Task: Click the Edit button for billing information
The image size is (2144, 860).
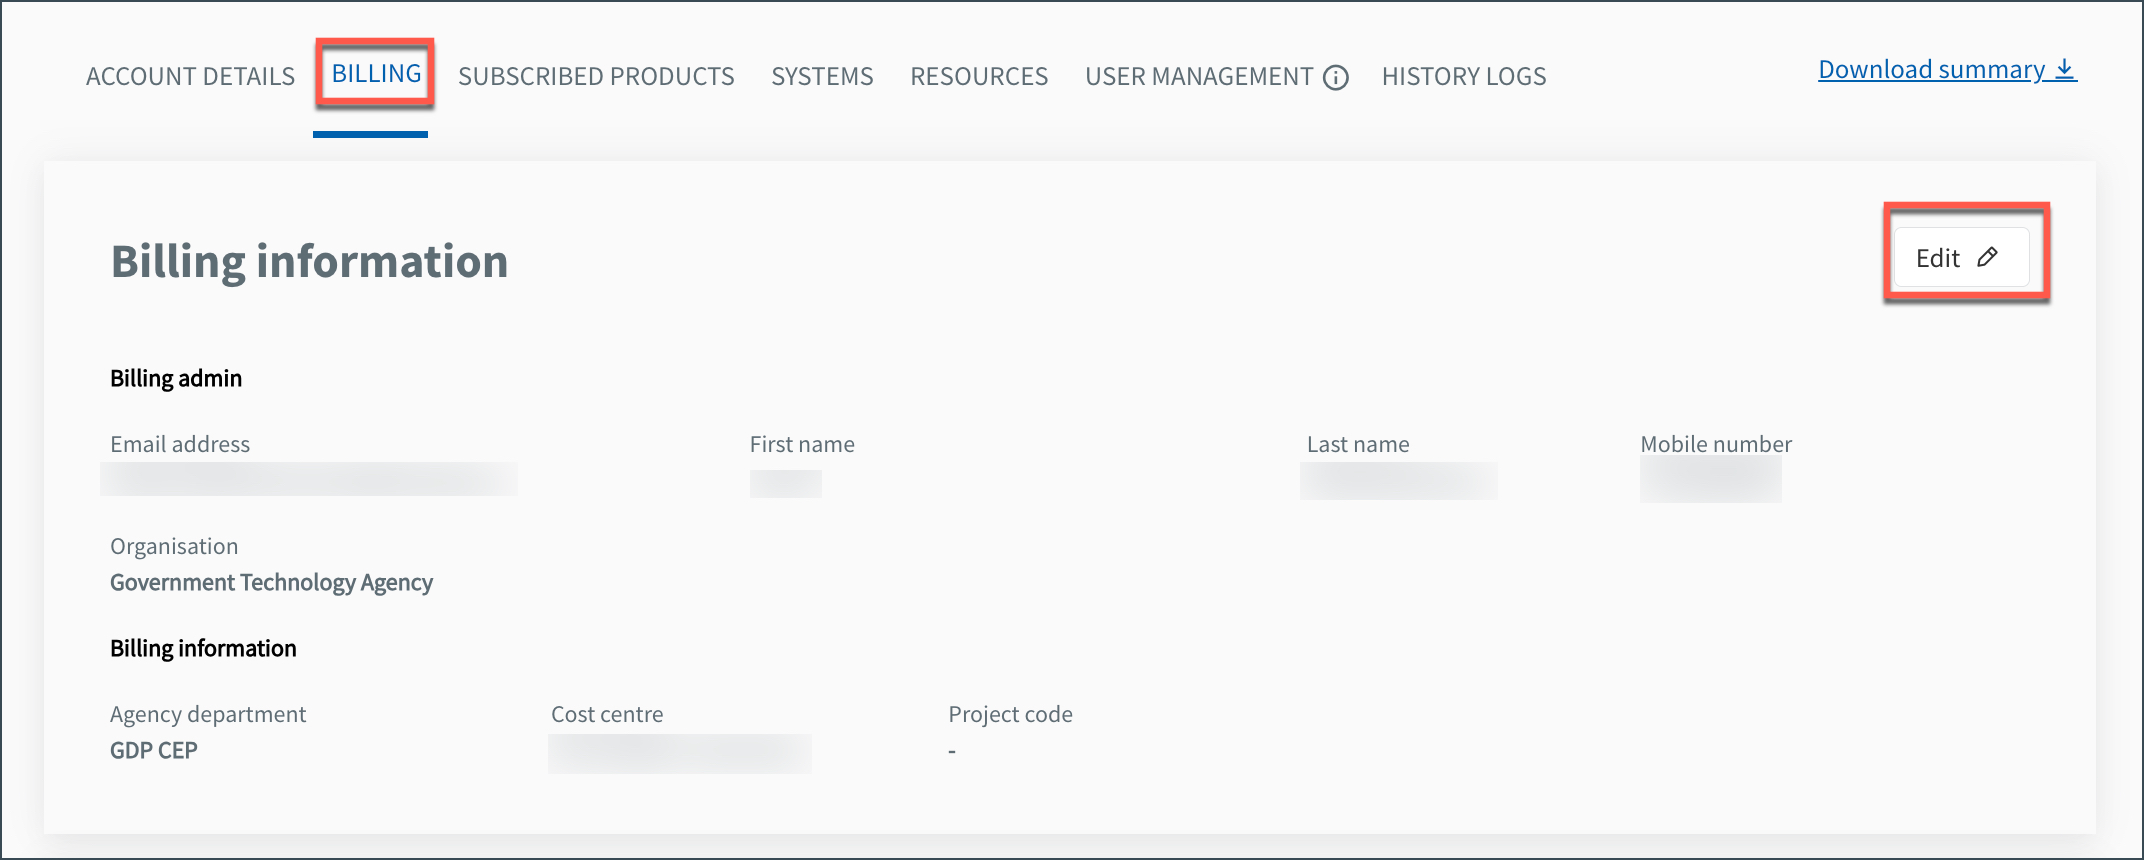Action: 1961,258
